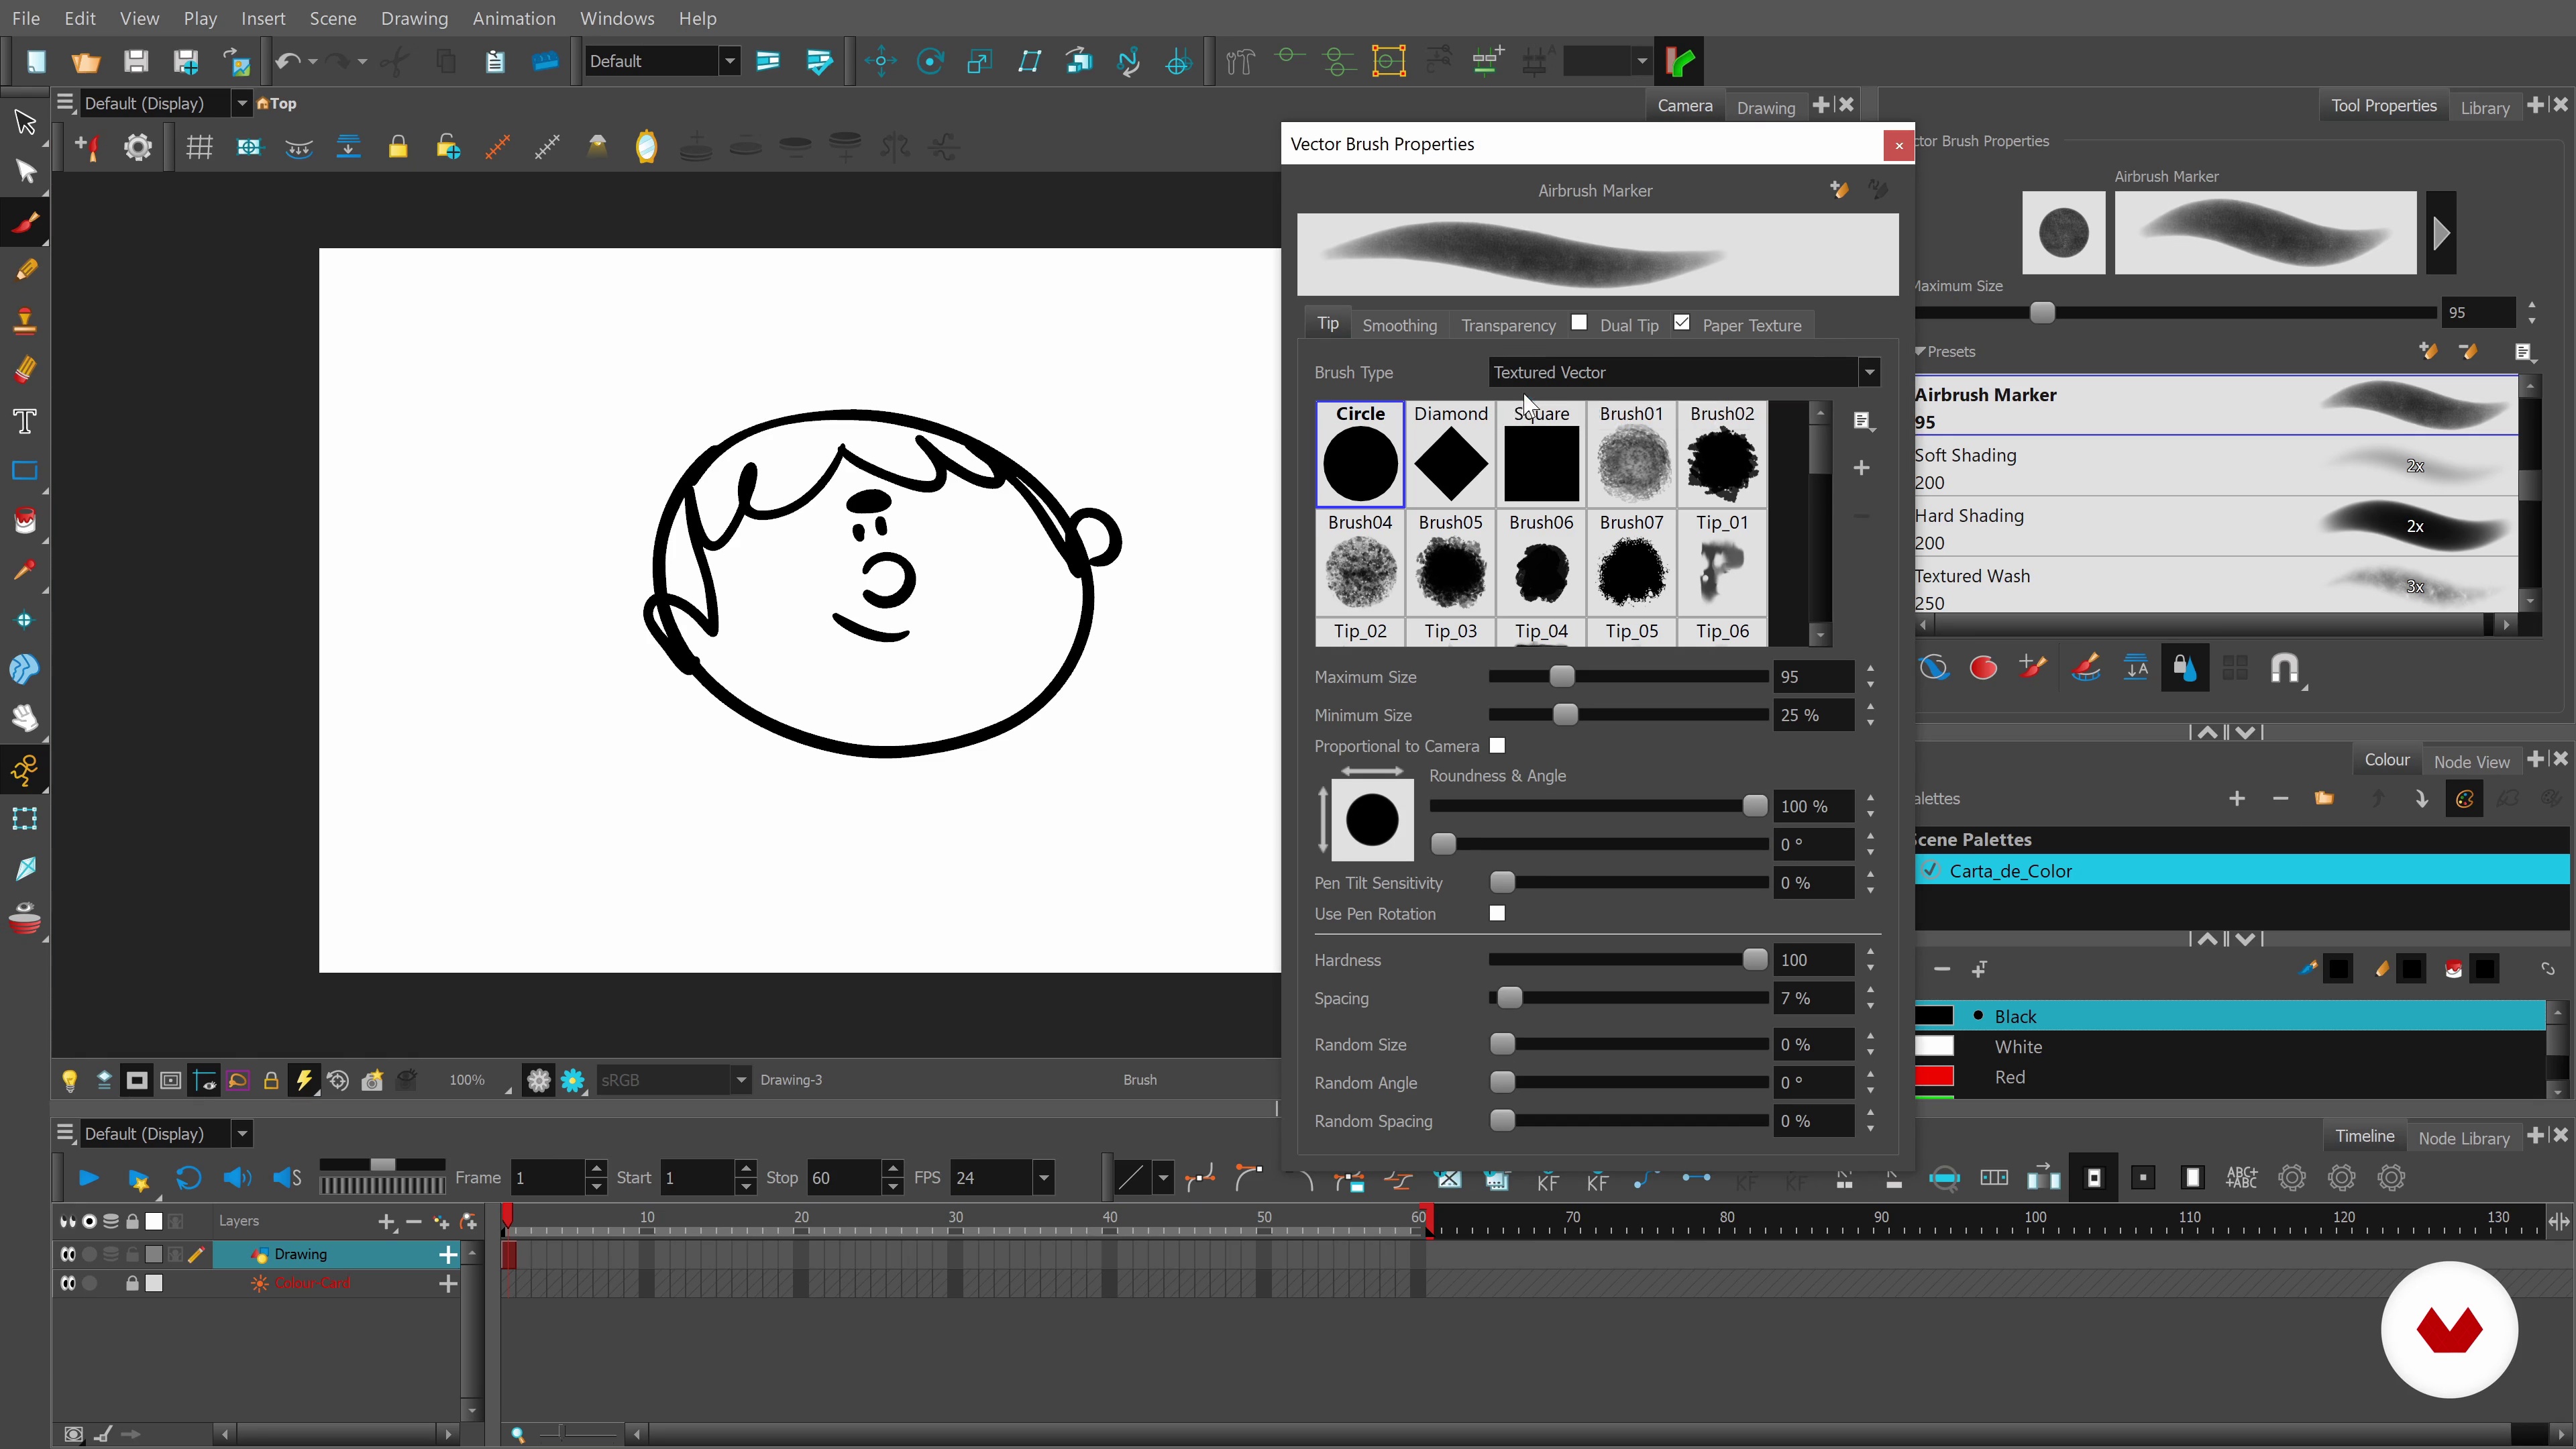2576x1449 pixels.
Task: Play the scene from timeline toolbar
Action: pyautogui.click(x=88, y=1178)
